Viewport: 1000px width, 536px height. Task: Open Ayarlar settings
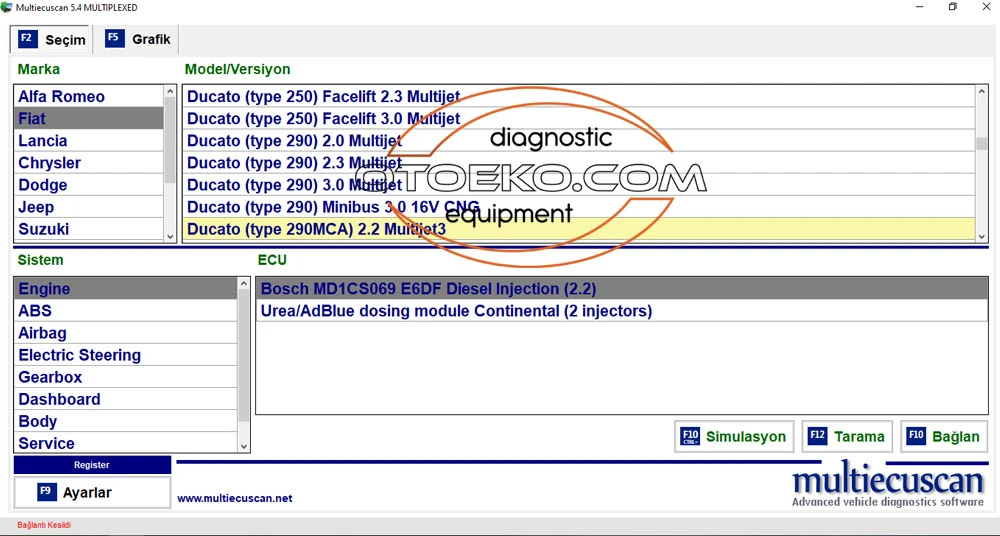pos(92,493)
